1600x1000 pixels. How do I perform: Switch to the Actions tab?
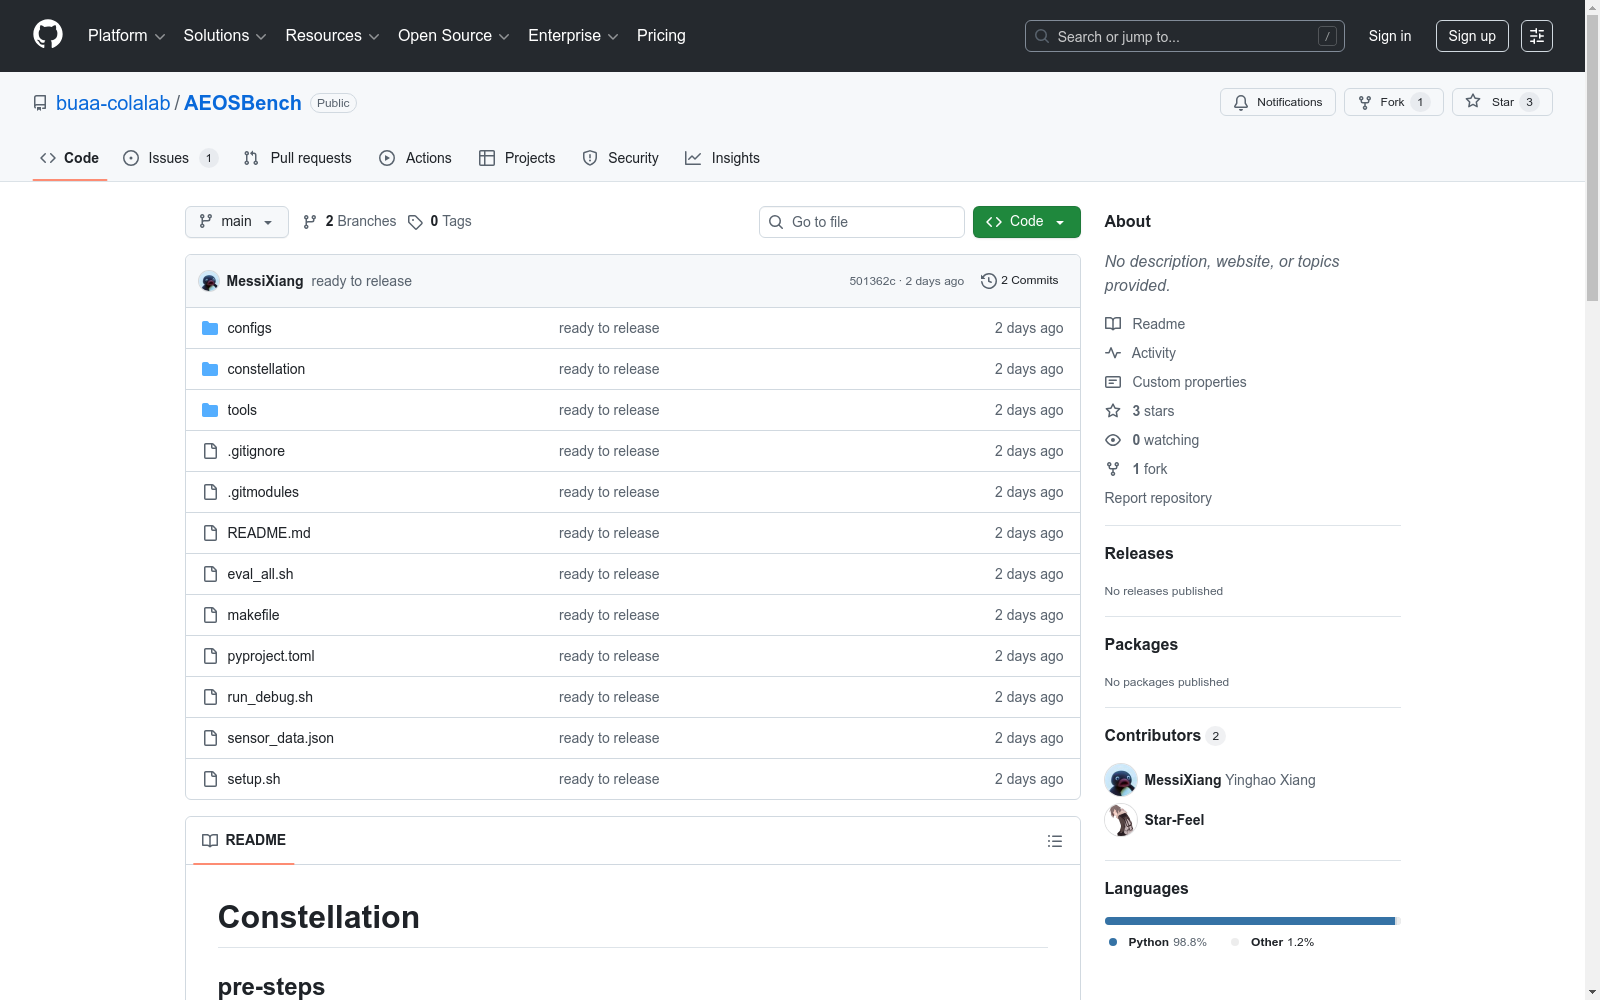coord(416,158)
